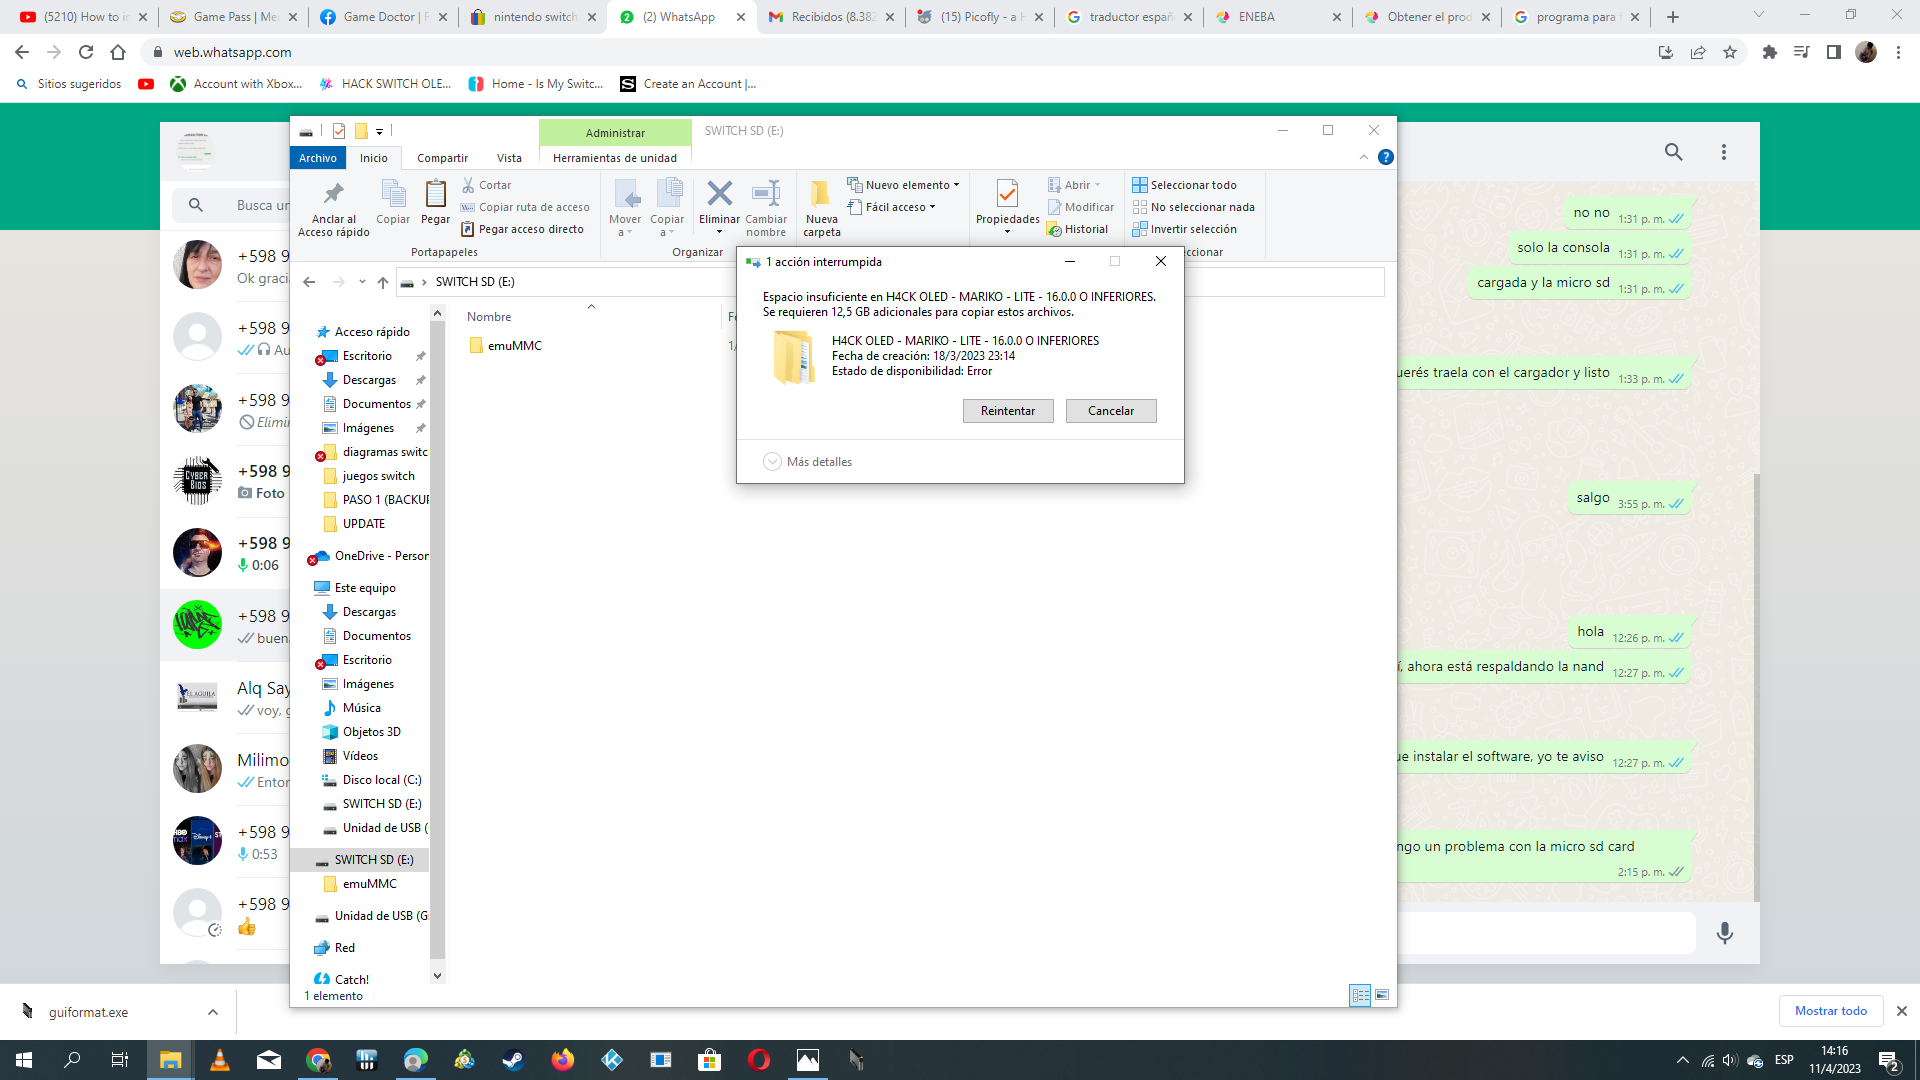Open Chrome extensions puzzle icon

coord(1769,53)
